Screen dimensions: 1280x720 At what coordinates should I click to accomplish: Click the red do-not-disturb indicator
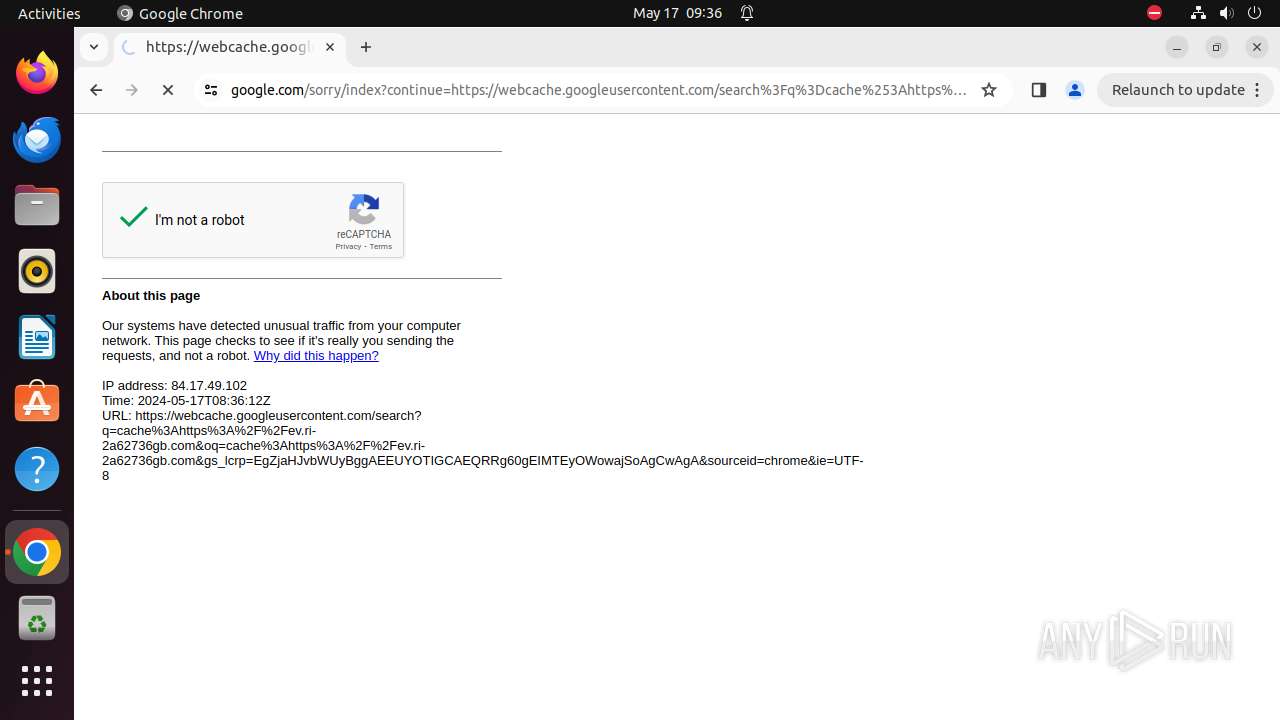pos(1154,13)
